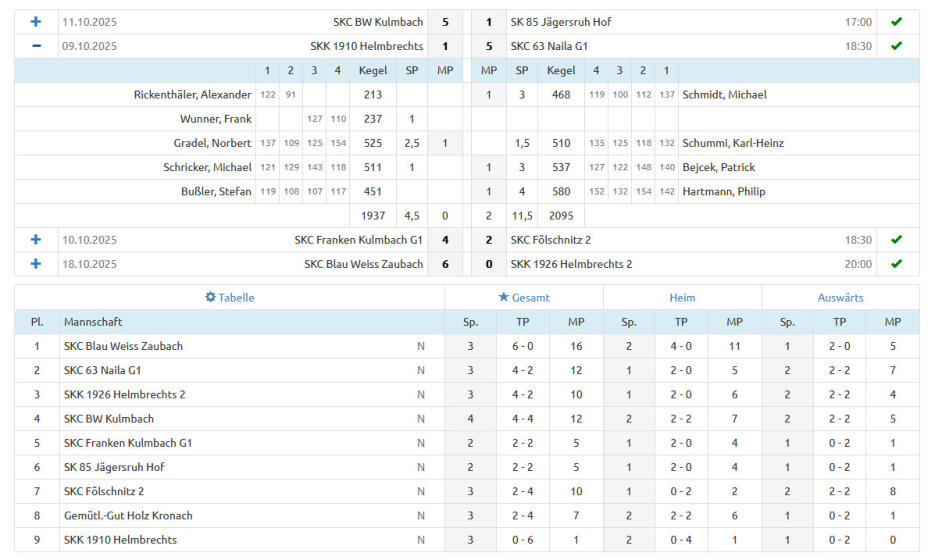This screenshot has width=942, height=560.
Task: Select SKC 63 Naila G1 standings row
Action: tap(102, 370)
